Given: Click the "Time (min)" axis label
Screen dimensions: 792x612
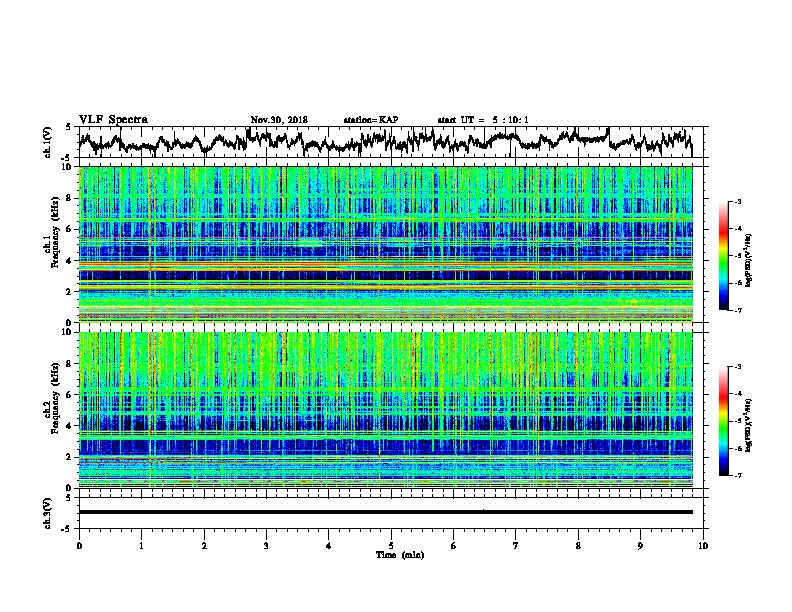Looking at the screenshot, I should tap(400, 555).
